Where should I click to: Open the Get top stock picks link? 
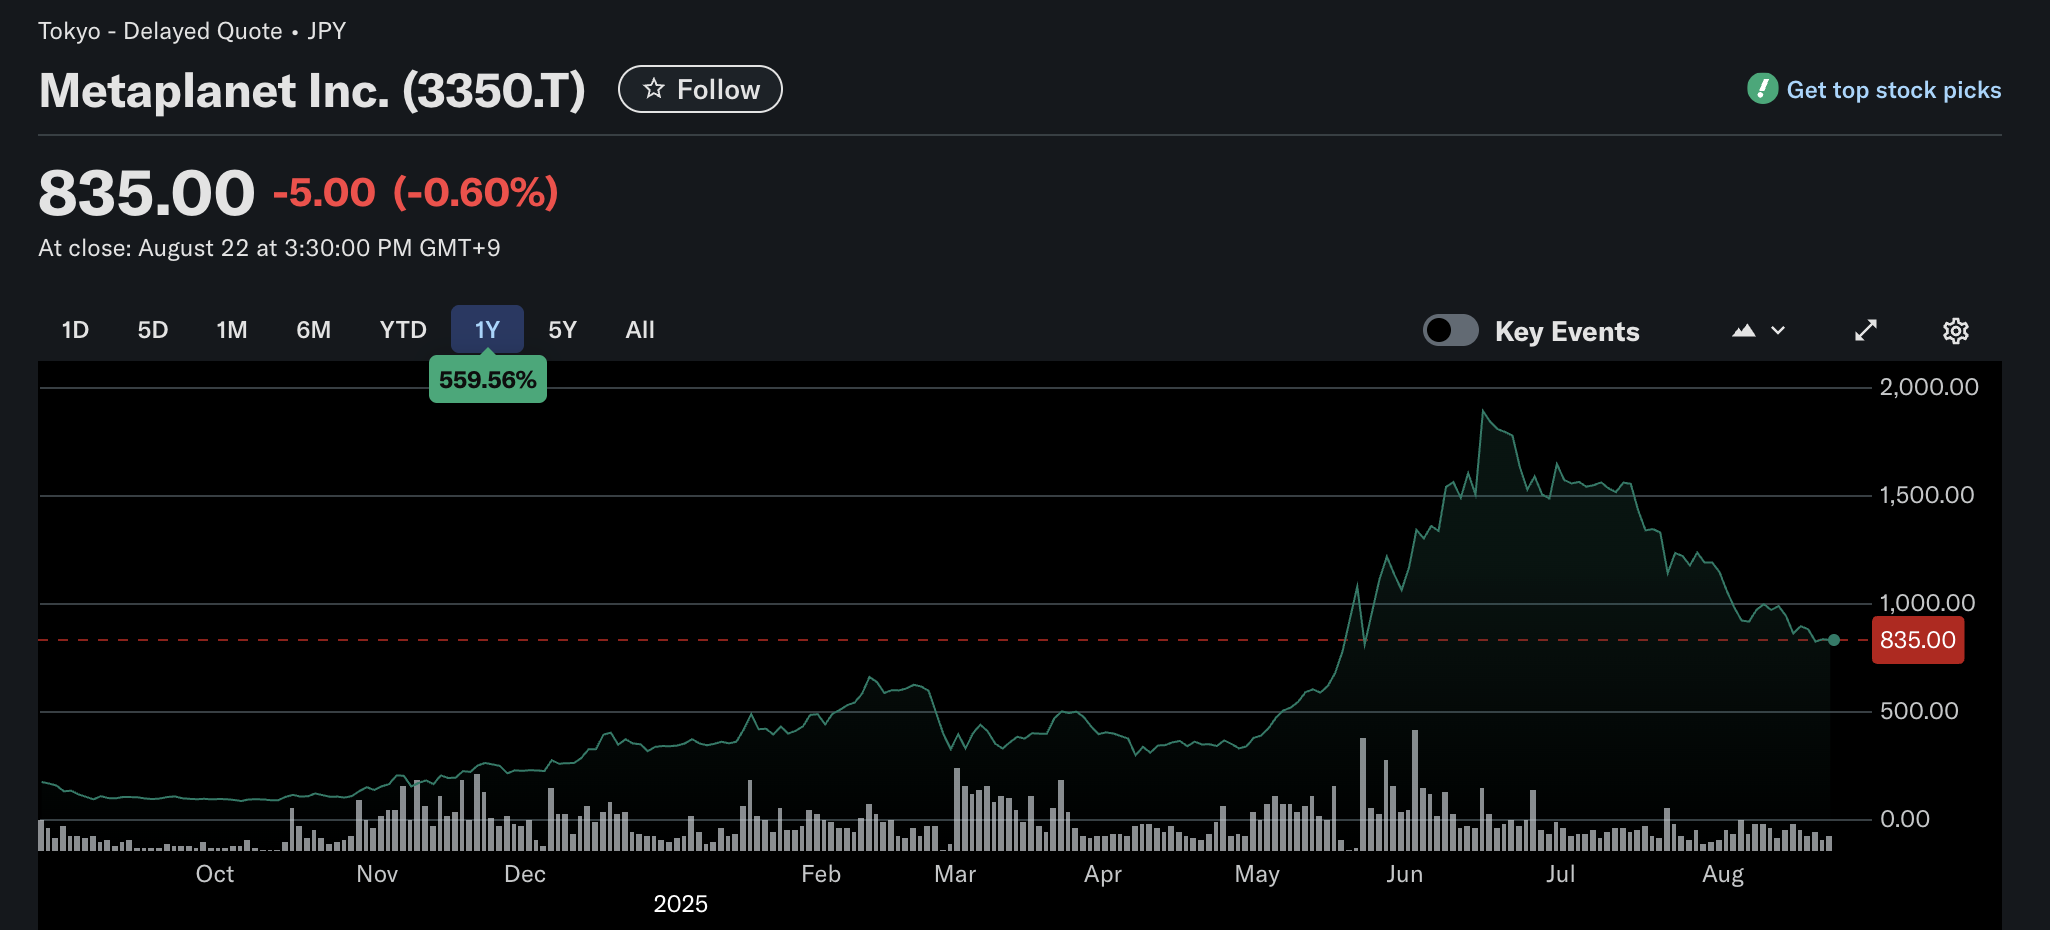1893,89
